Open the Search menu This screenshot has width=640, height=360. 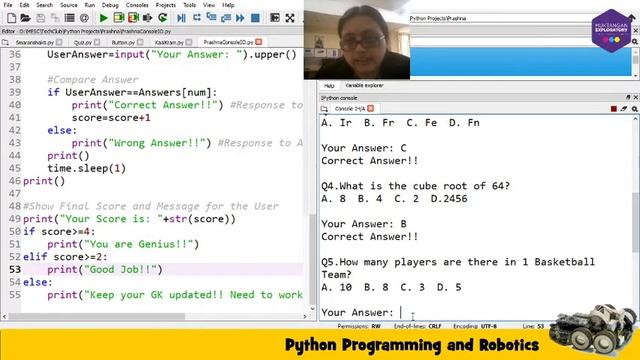coord(44,5)
